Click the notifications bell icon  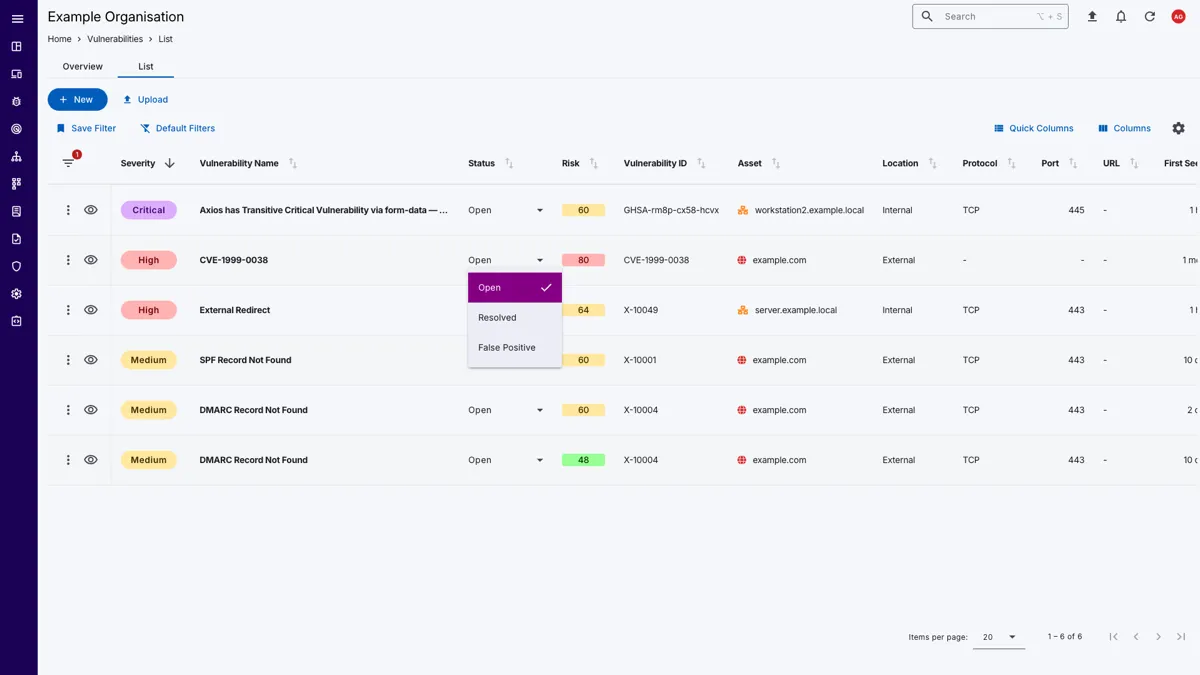(1121, 17)
